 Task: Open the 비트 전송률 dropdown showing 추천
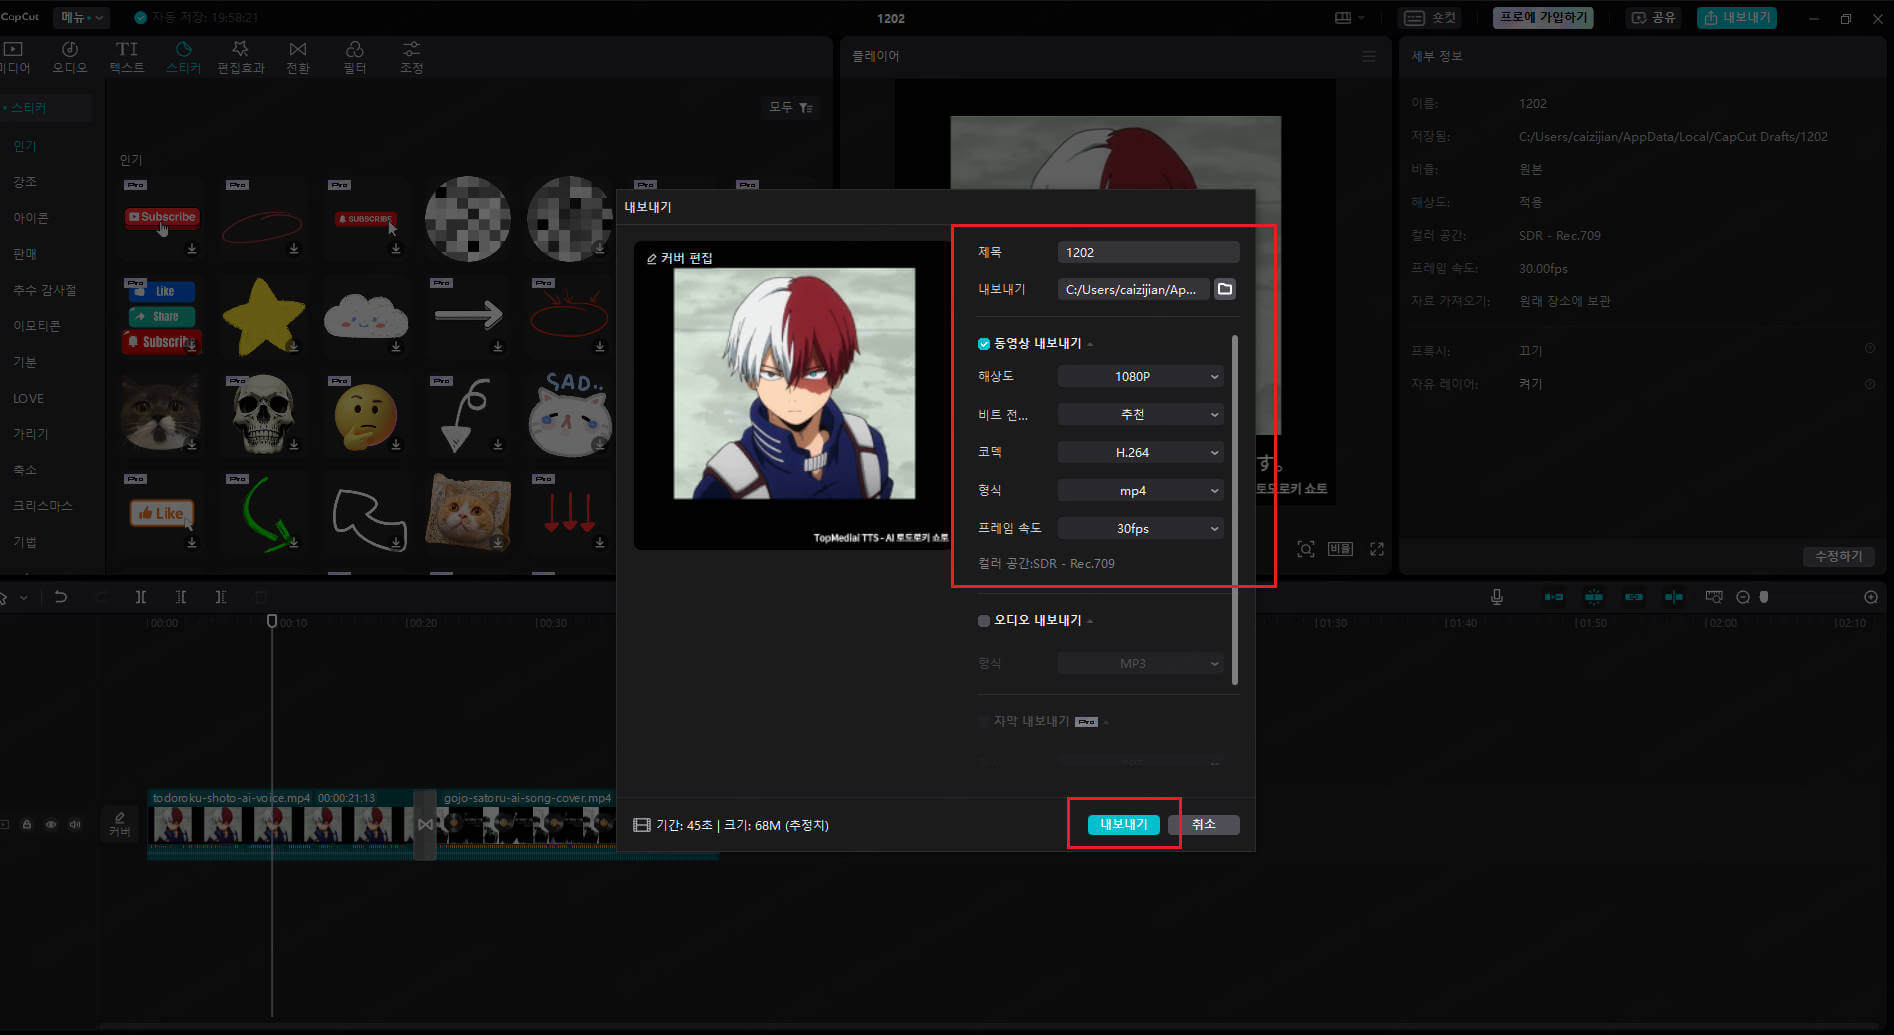pyautogui.click(x=1140, y=414)
